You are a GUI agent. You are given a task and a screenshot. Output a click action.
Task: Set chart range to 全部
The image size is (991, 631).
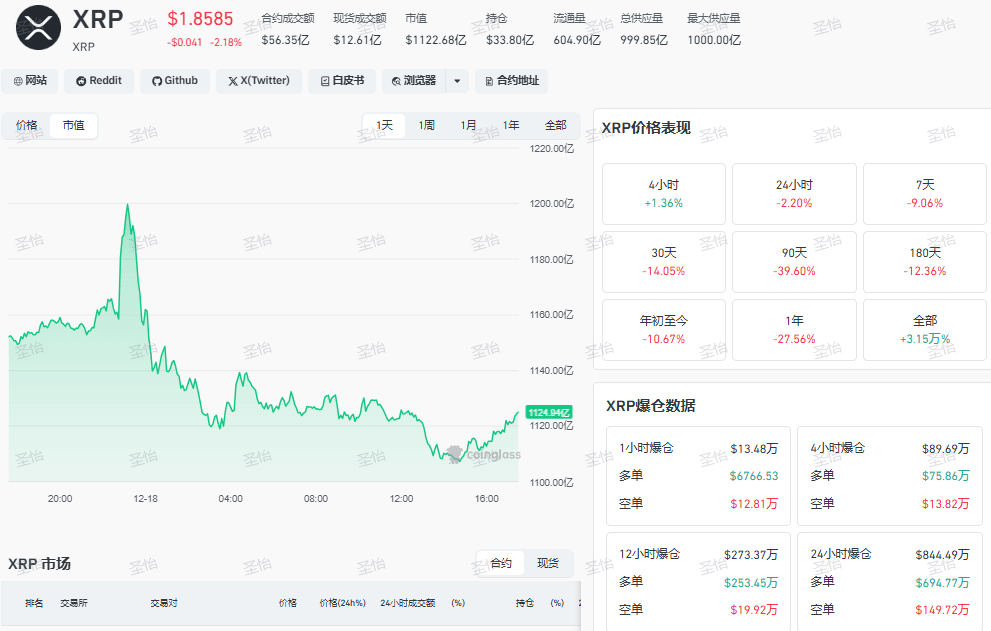(x=556, y=125)
